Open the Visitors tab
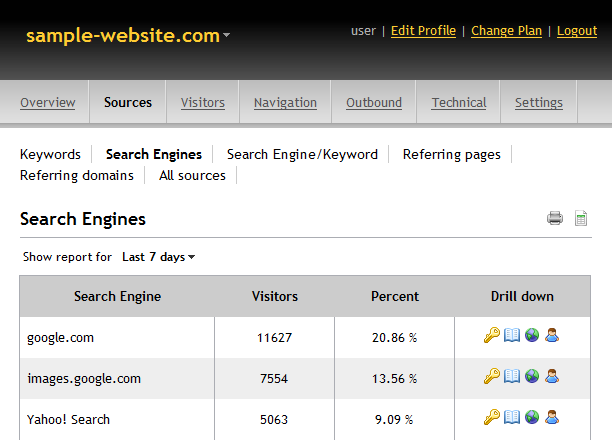 tap(203, 102)
